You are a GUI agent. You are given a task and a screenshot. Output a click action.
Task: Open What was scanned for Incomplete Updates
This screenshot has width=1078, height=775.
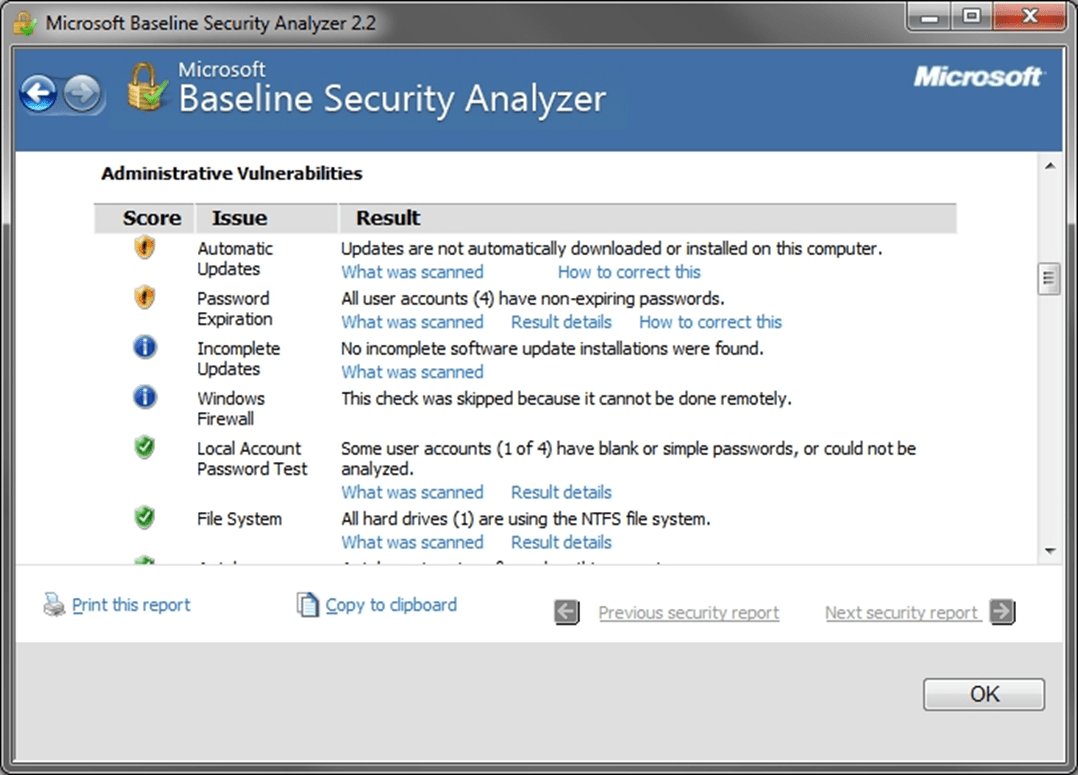tap(412, 372)
